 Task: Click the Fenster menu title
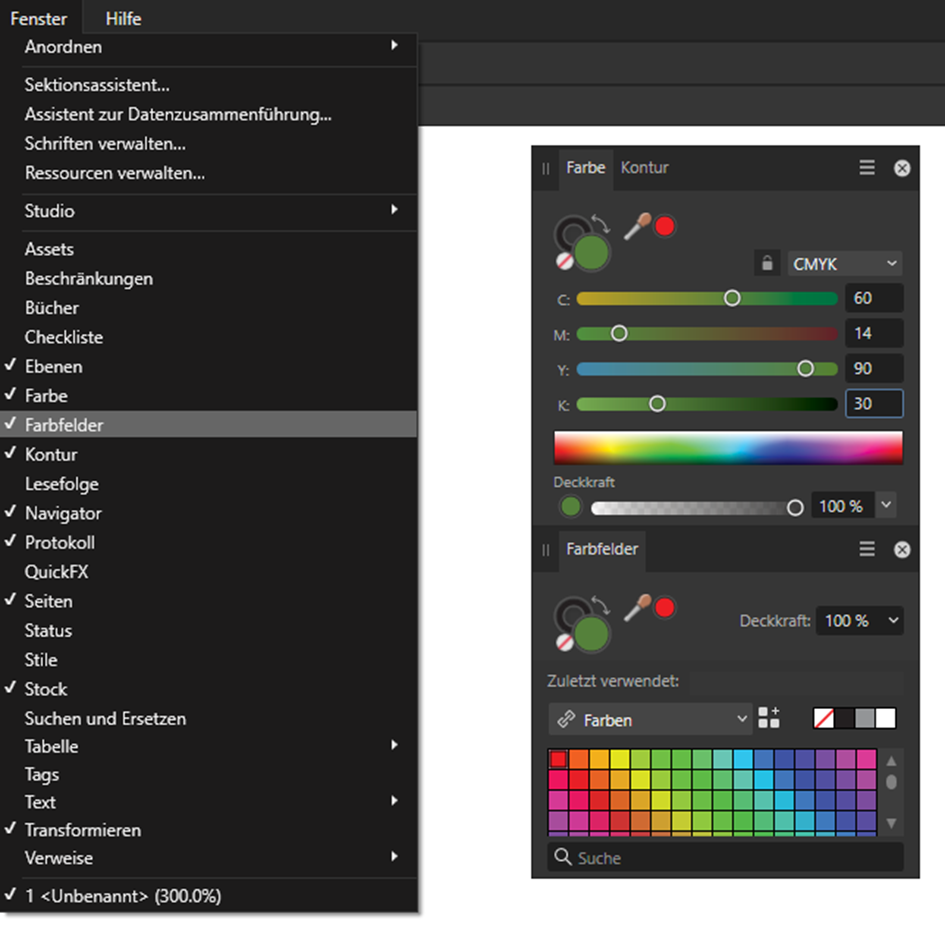point(39,19)
